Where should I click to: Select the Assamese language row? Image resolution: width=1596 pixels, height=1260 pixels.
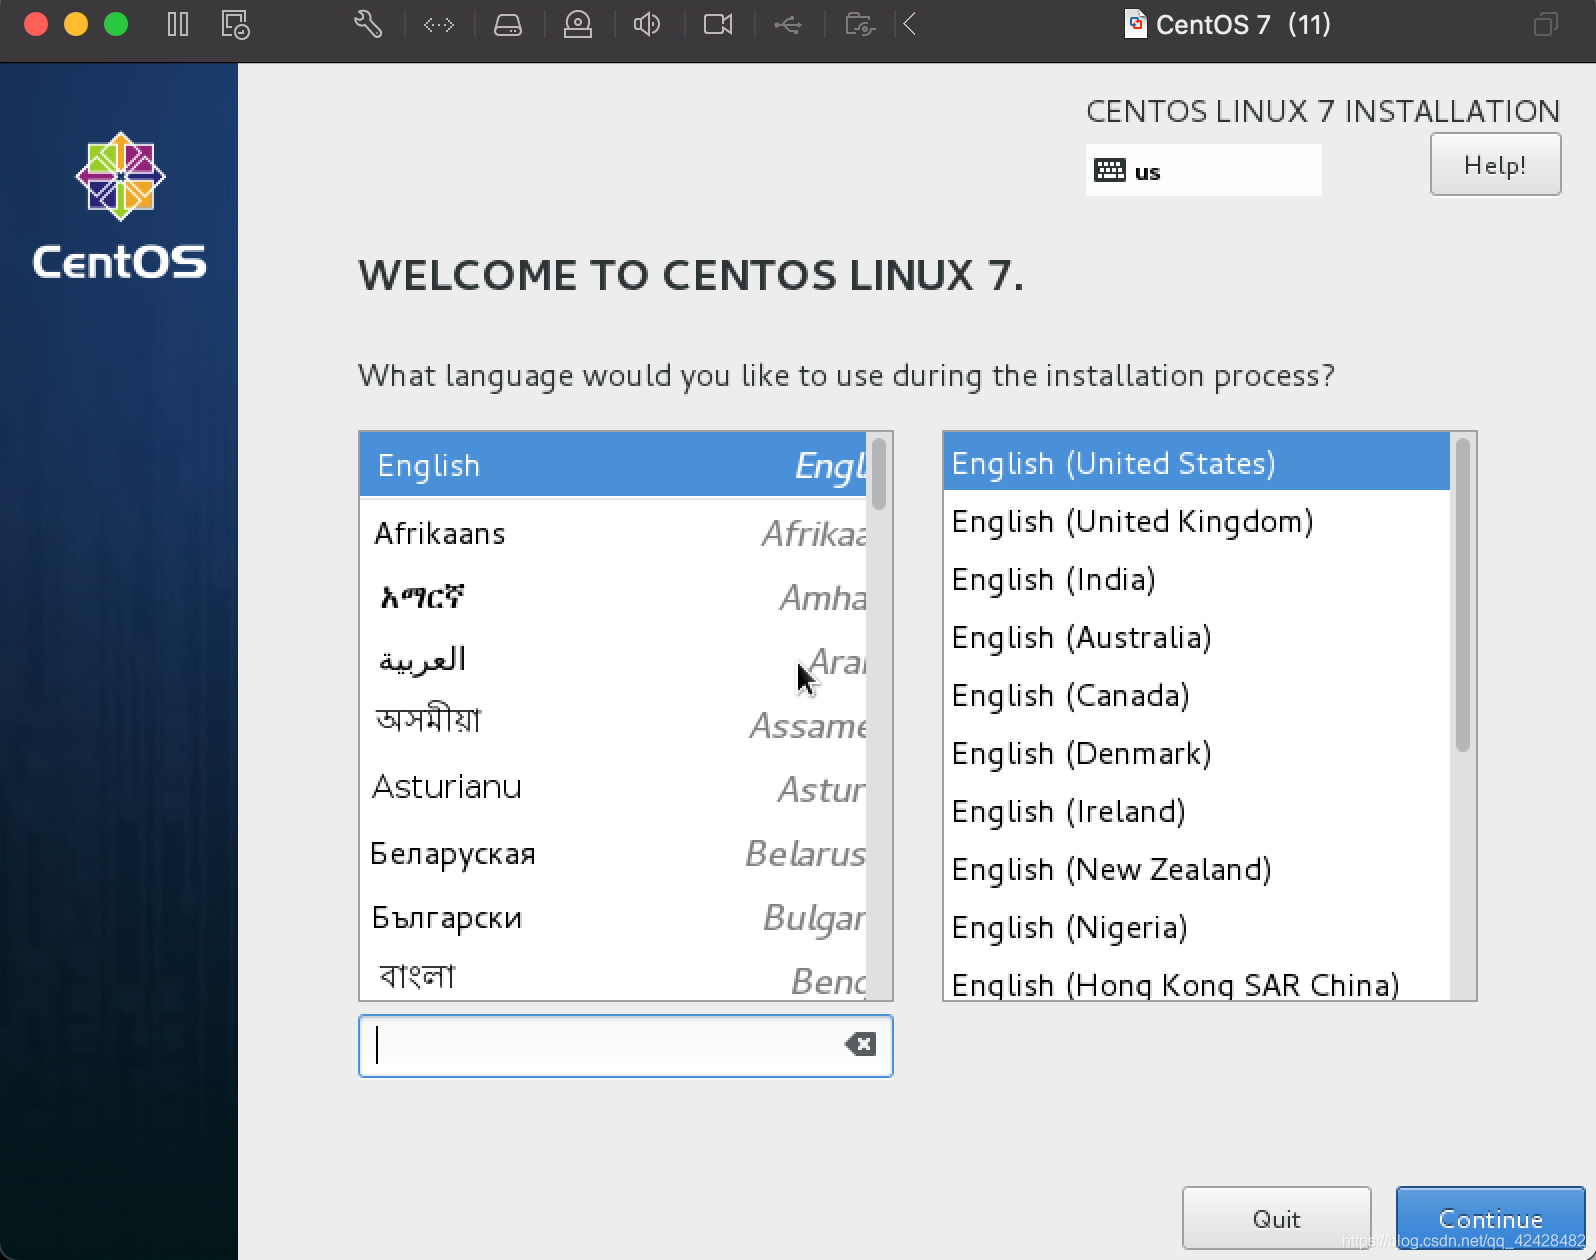(x=613, y=724)
